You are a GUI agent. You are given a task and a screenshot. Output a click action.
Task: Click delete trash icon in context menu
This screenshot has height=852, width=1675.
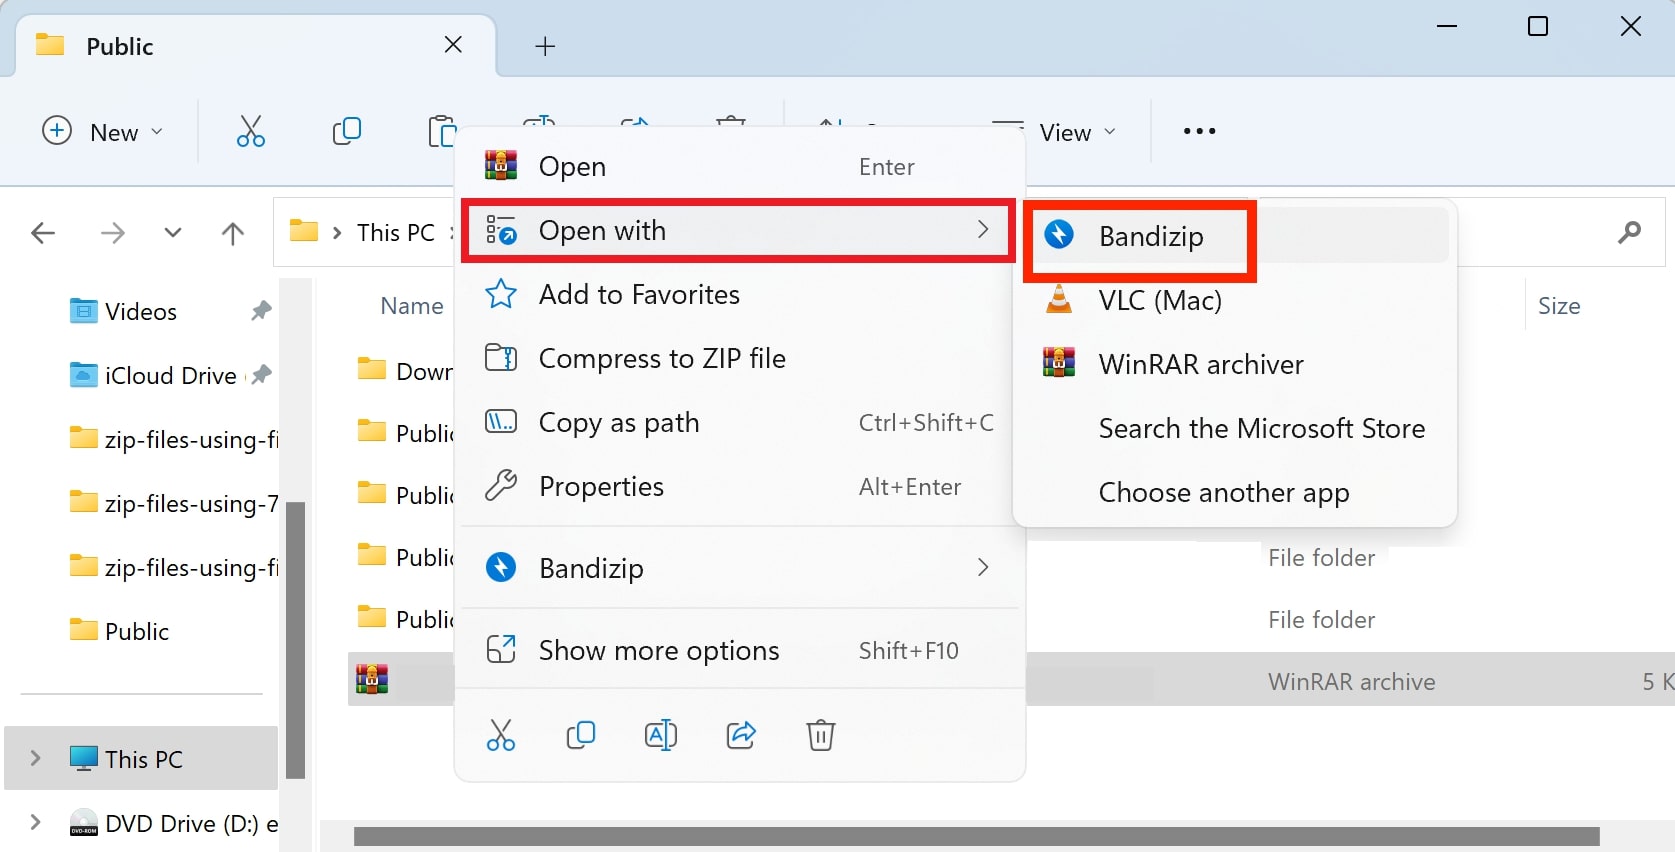click(x=821, y=735)
